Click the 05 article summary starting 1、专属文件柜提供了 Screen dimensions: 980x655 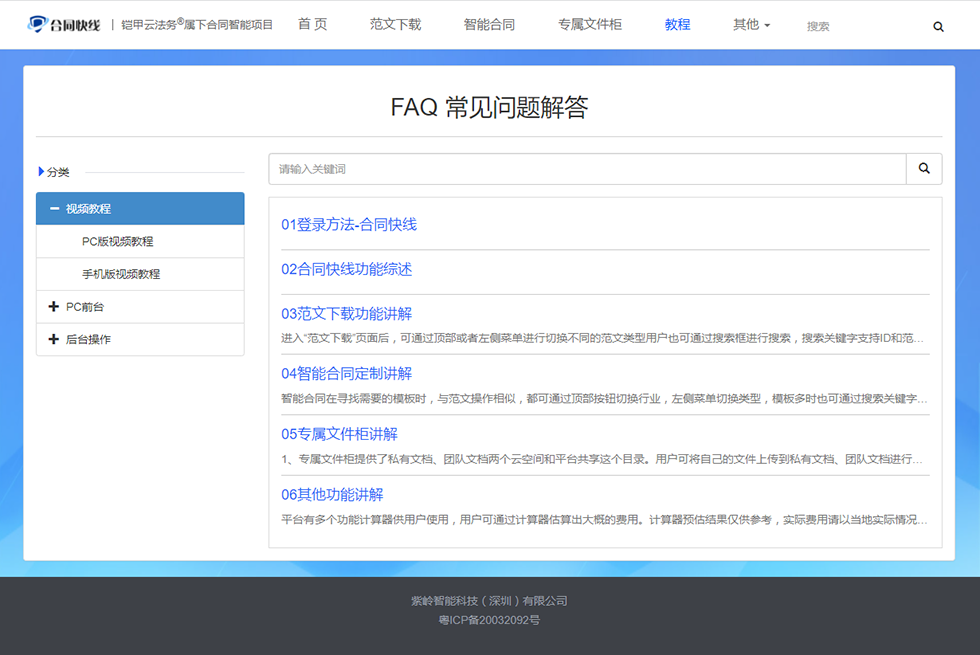click(602, 459)
